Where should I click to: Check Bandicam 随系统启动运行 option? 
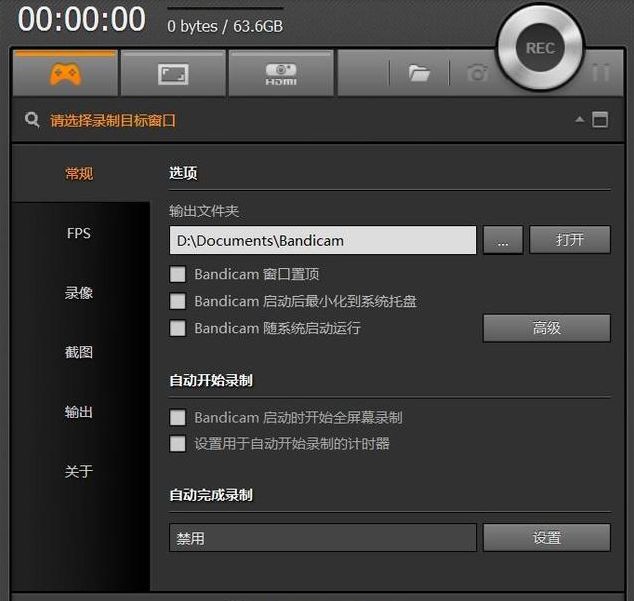click(x=178, y=328)
